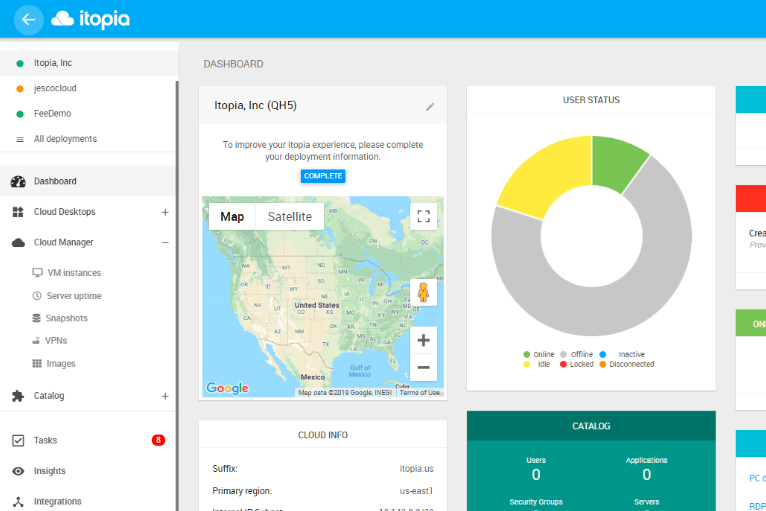Toggle Disconnected legend entry

coord(626,364)
